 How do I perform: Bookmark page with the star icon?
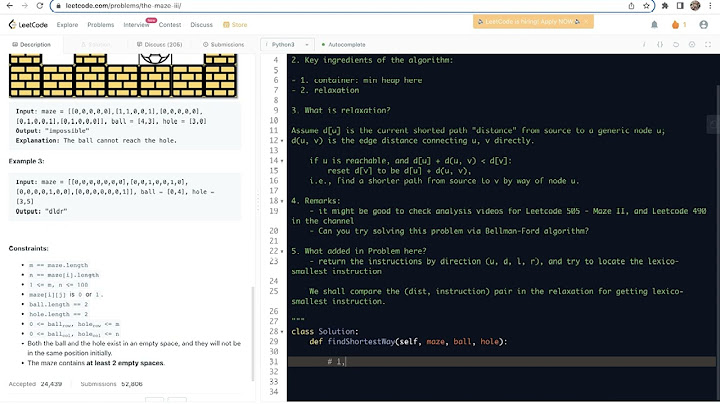(x=647, y=6)
